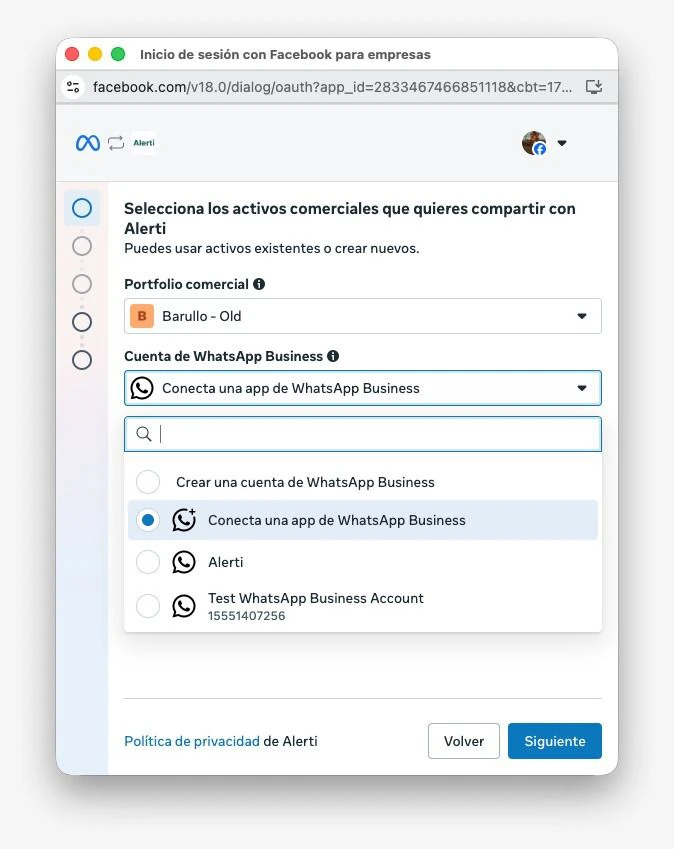Click the facebook.com URL in address bar
674x849 pixels.
click(332, 87)
